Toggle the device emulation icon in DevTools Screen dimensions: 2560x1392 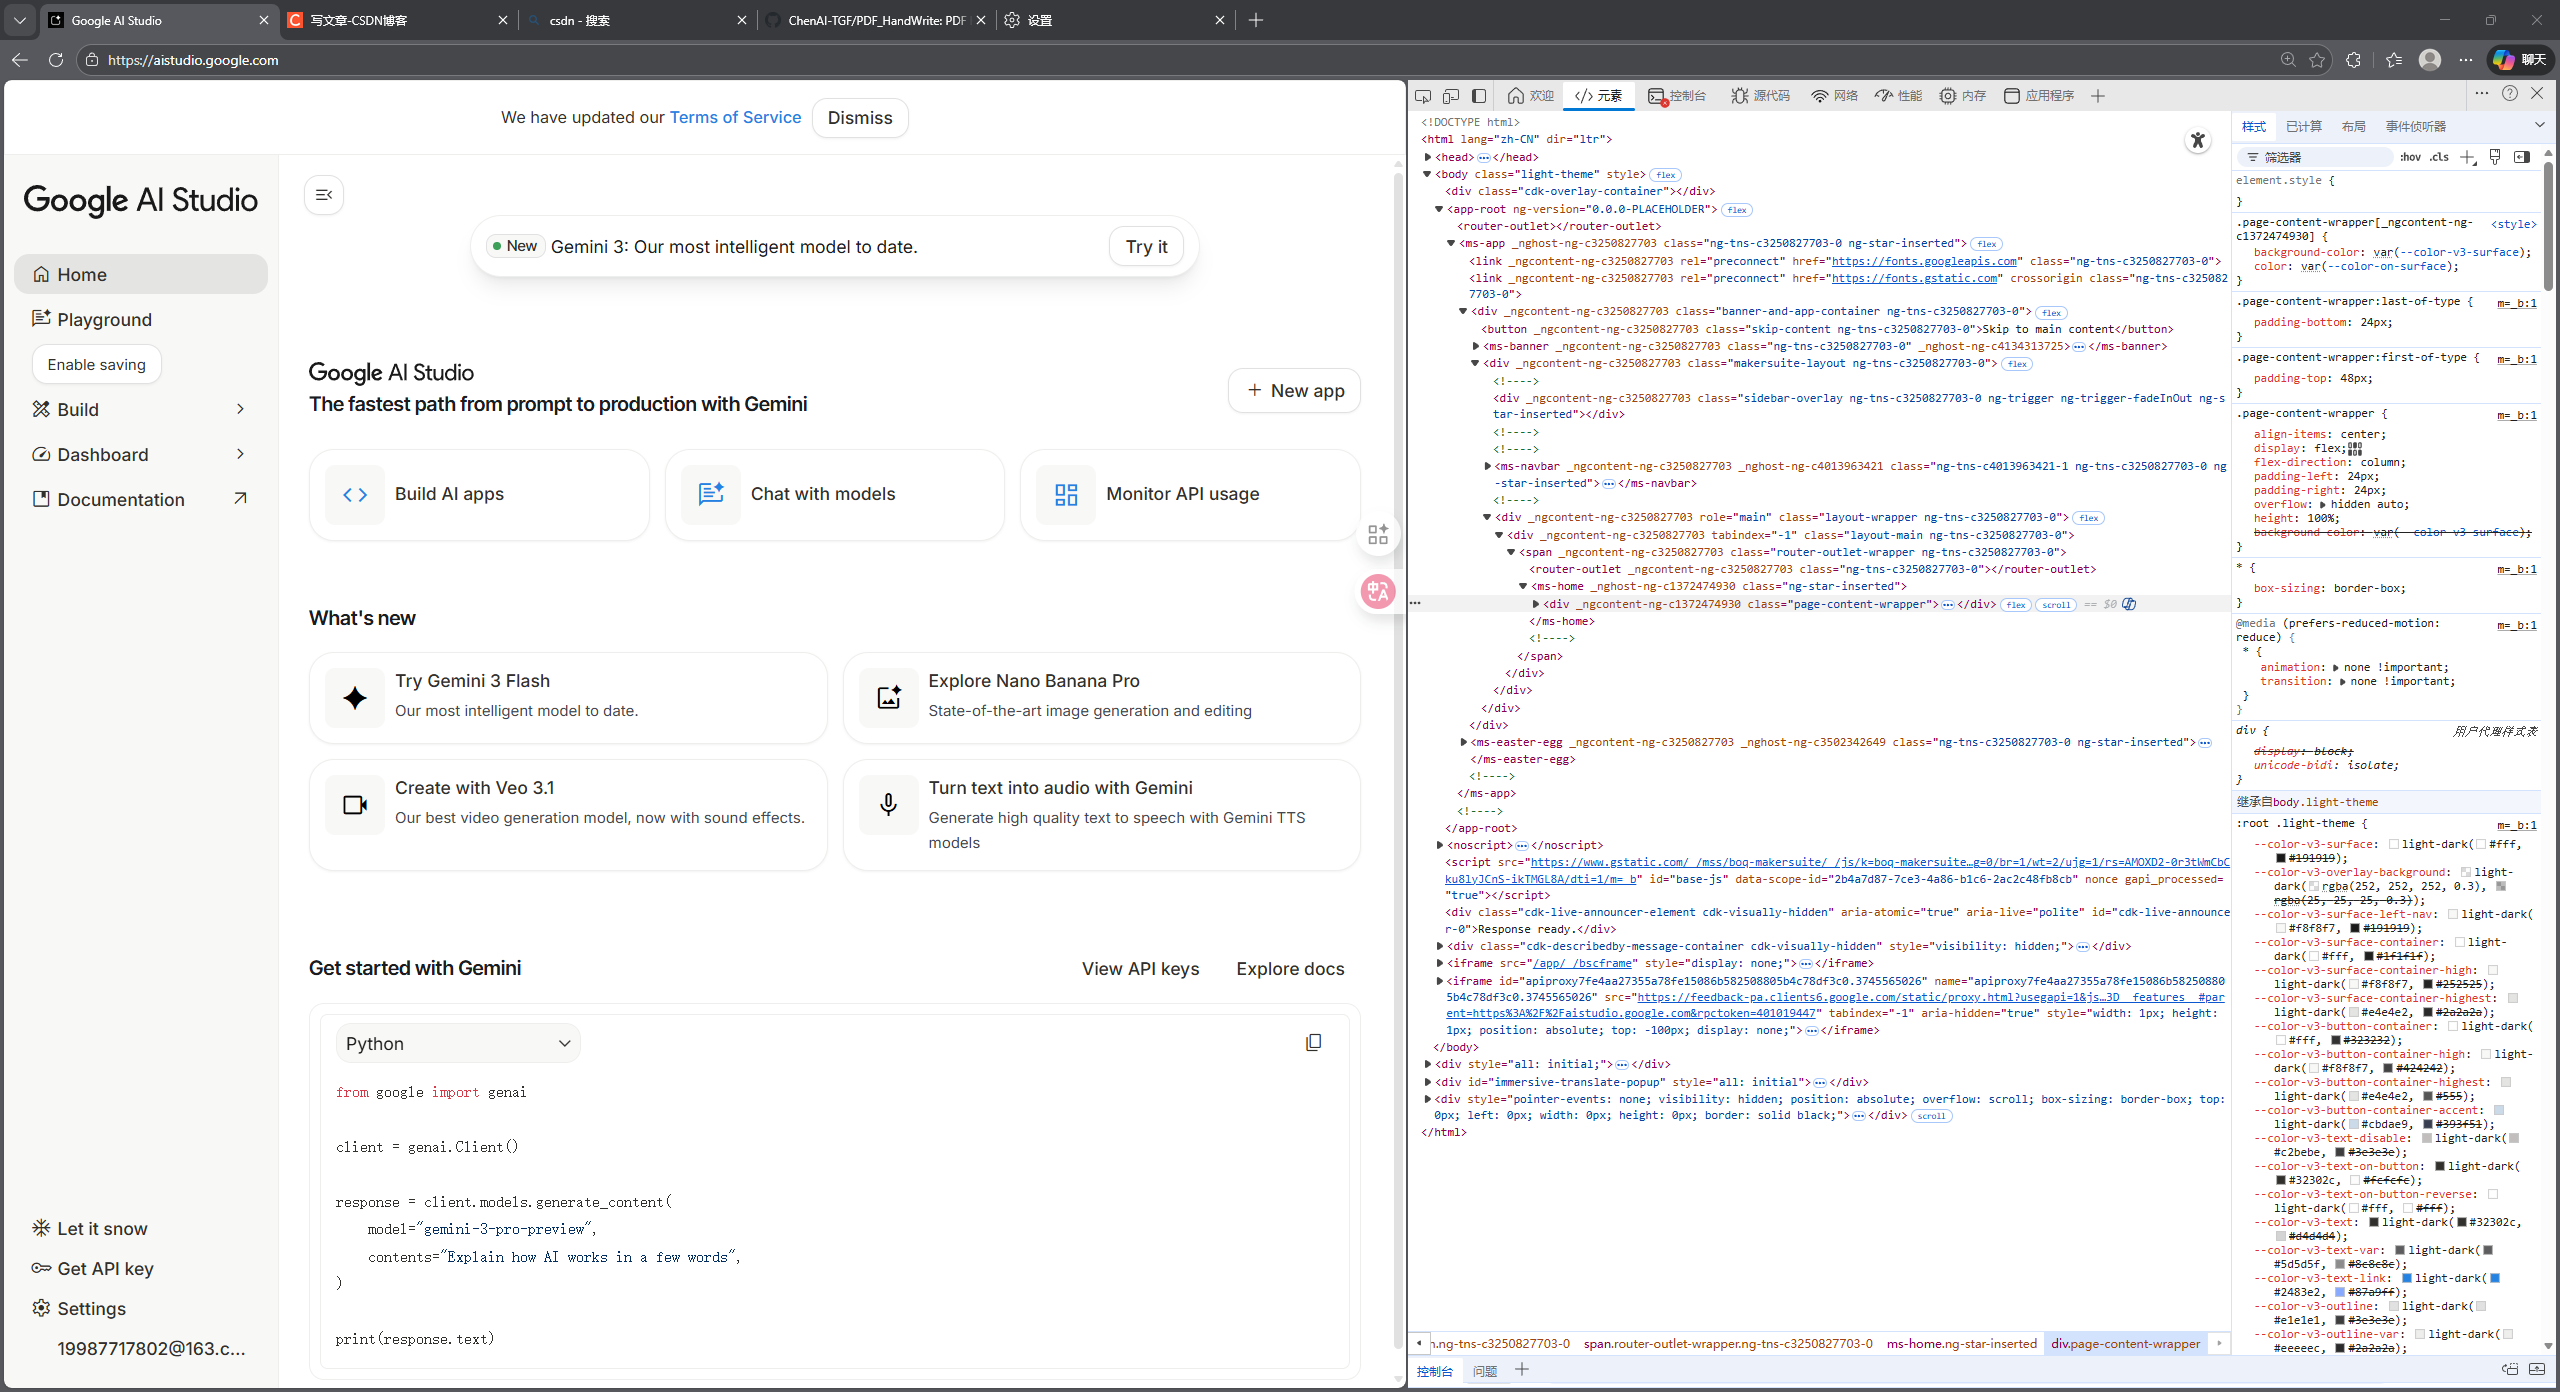tap(1451, 96)
